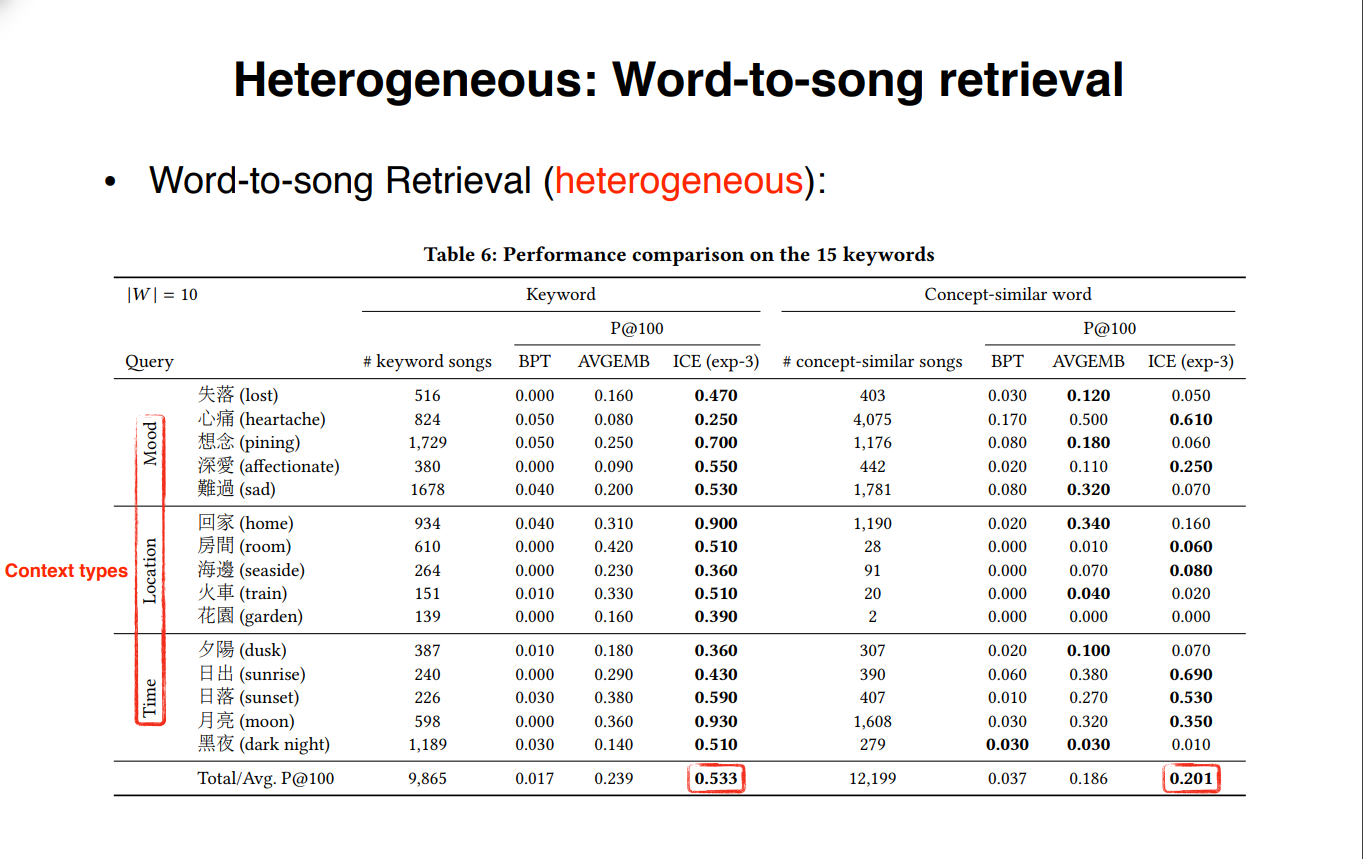Click the "AVGEMB" header under Keyword
The image size is (1363, 859).
tap(614, 362)
